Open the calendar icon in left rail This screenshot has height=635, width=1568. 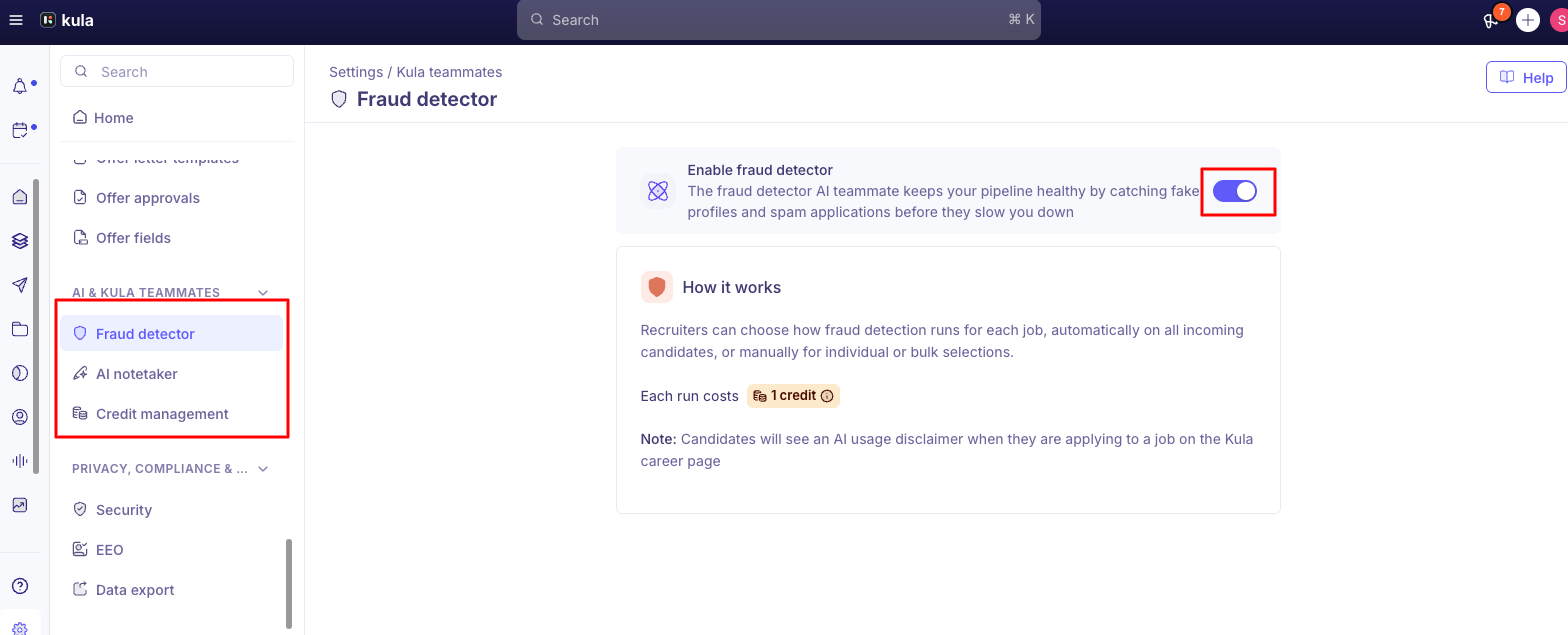click(x=20, y=130)
